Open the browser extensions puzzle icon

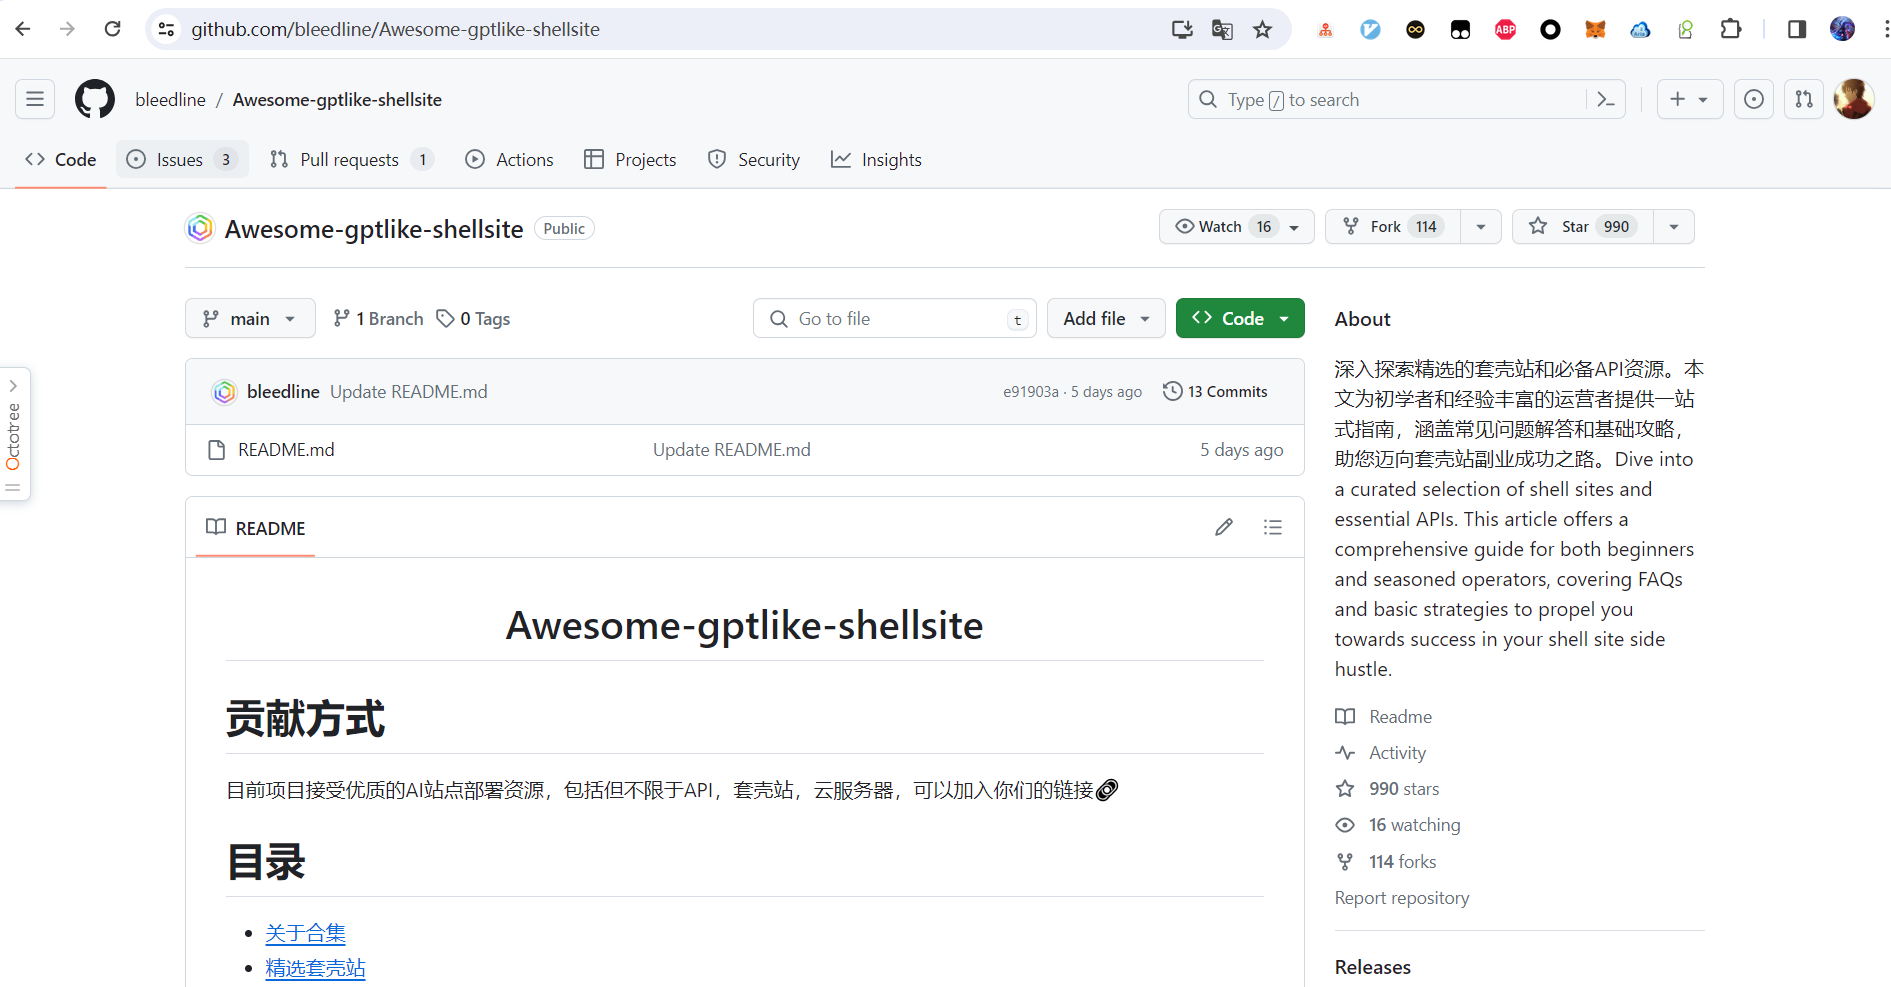click(x=1731, y=29)
